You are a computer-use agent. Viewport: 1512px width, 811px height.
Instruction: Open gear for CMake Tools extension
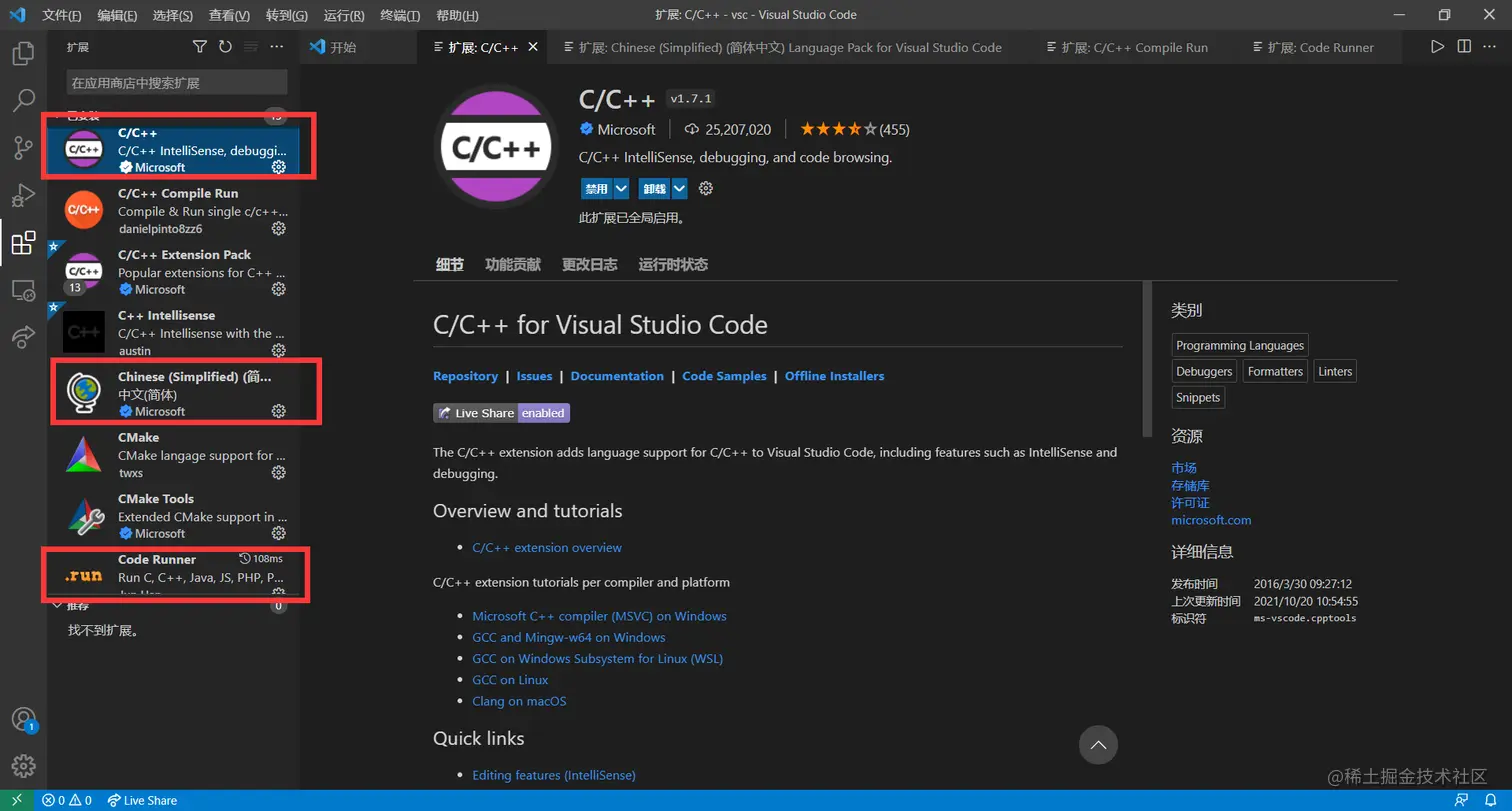pyautogui.click(x=279, y=533)
